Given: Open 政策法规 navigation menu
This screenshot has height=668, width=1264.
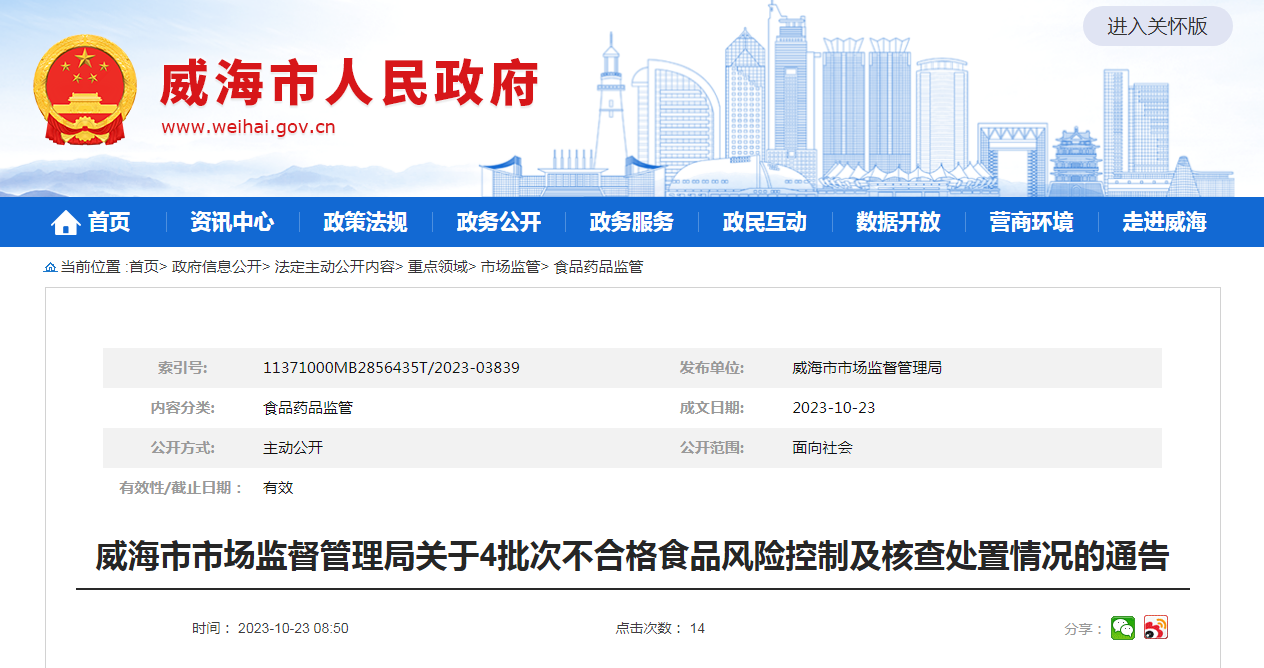Looking at the screenshot, I should pyautogui.click(x=365, y=222).
